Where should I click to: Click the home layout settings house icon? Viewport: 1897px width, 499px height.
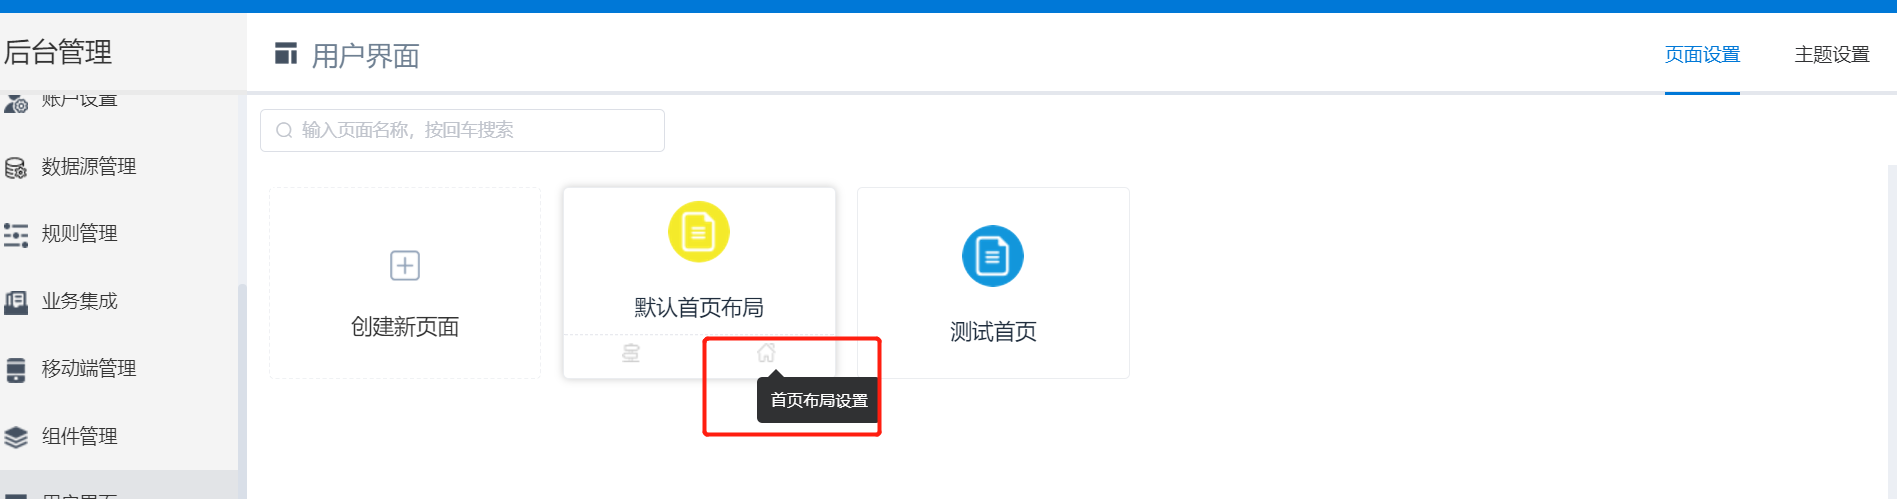coord(766,353)
